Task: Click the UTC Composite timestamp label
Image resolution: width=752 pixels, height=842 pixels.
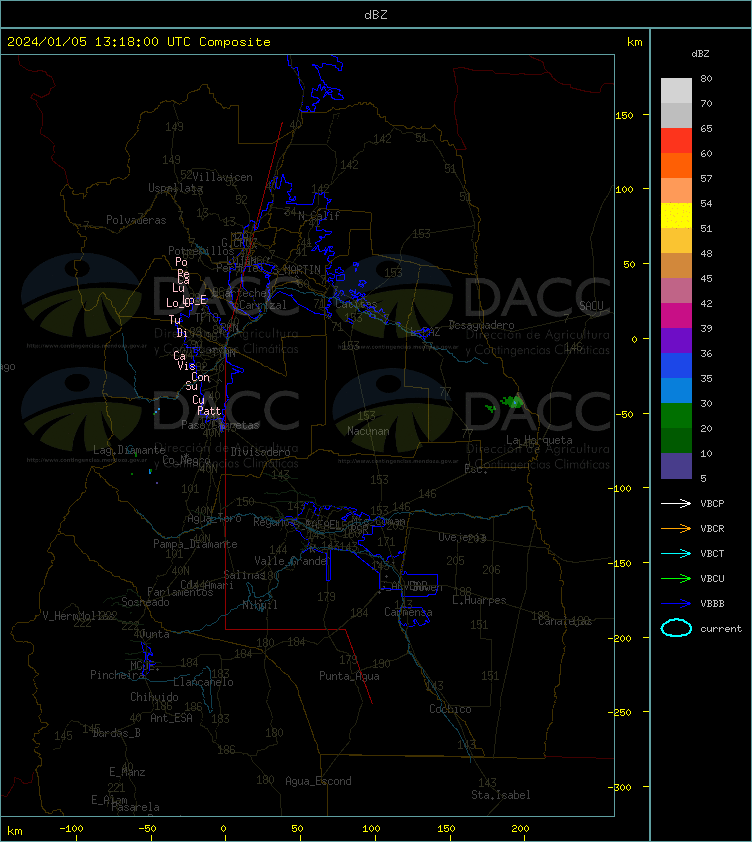Action: (x=139, y=42)
